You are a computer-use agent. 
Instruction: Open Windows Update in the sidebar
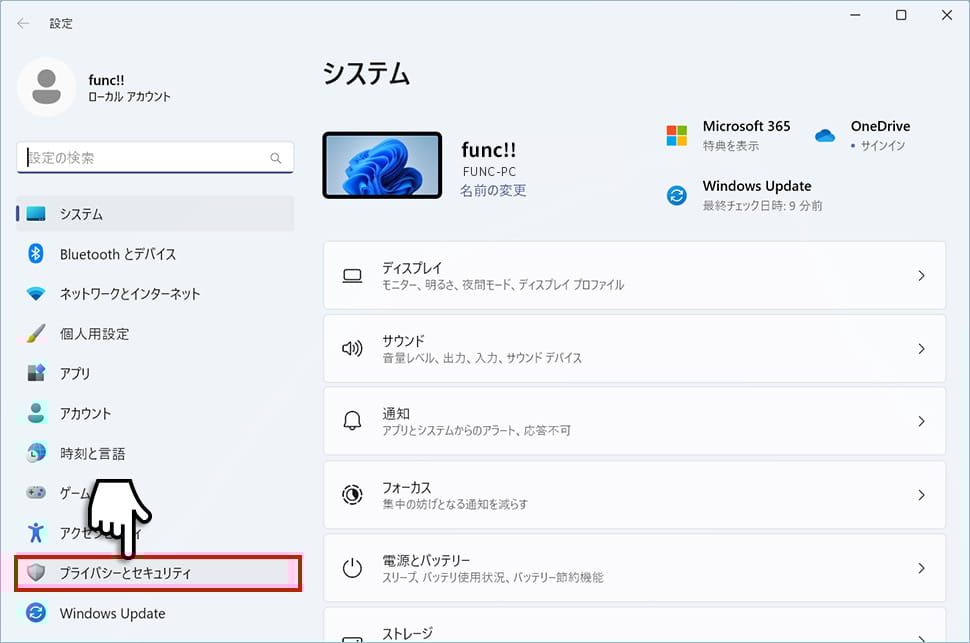point(155,613)
